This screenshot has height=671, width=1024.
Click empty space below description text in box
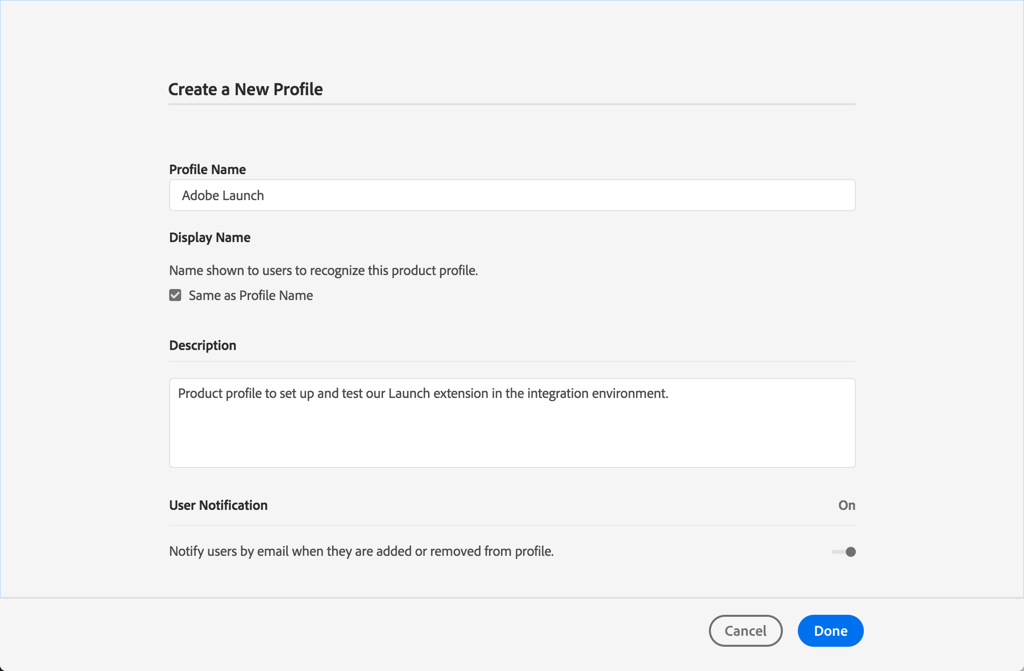(512, 438)
